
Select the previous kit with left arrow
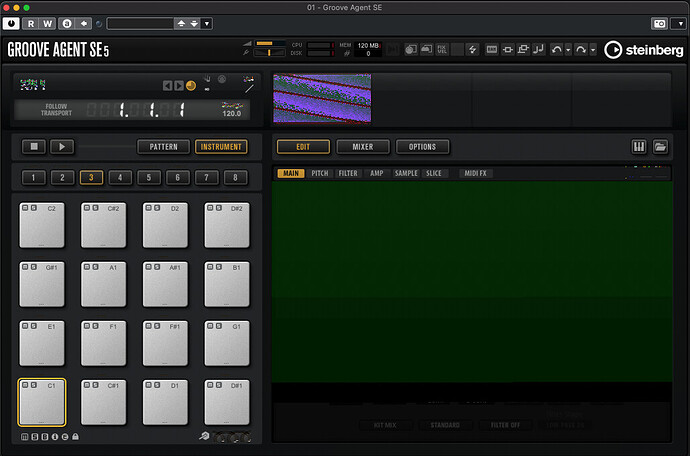click(167, 85)
